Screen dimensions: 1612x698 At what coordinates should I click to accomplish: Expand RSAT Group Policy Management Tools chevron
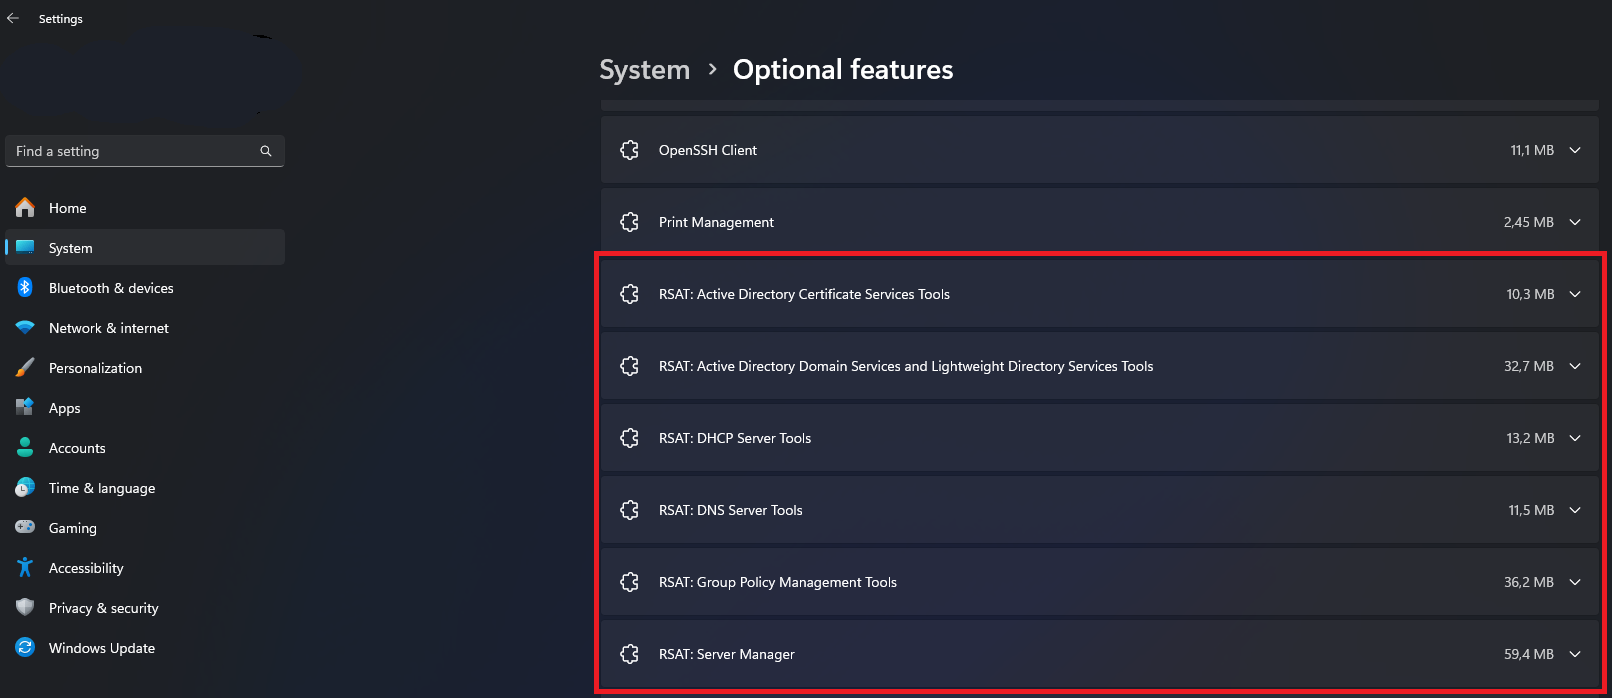[x=1575, y=582]
